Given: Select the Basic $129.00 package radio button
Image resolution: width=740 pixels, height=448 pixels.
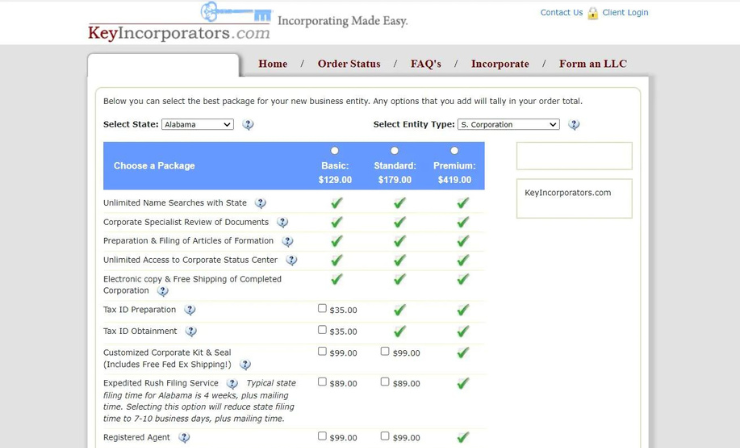Looking at the screenshot, I should click(335, 151).
